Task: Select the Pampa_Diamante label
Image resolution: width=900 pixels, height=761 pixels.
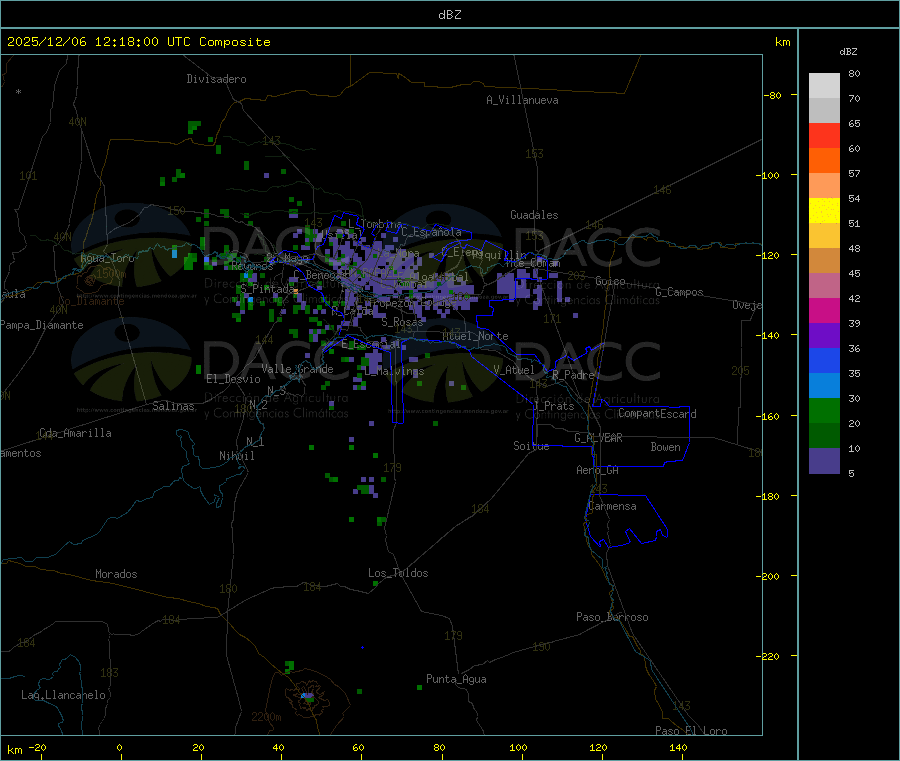Action: (42, 325)
